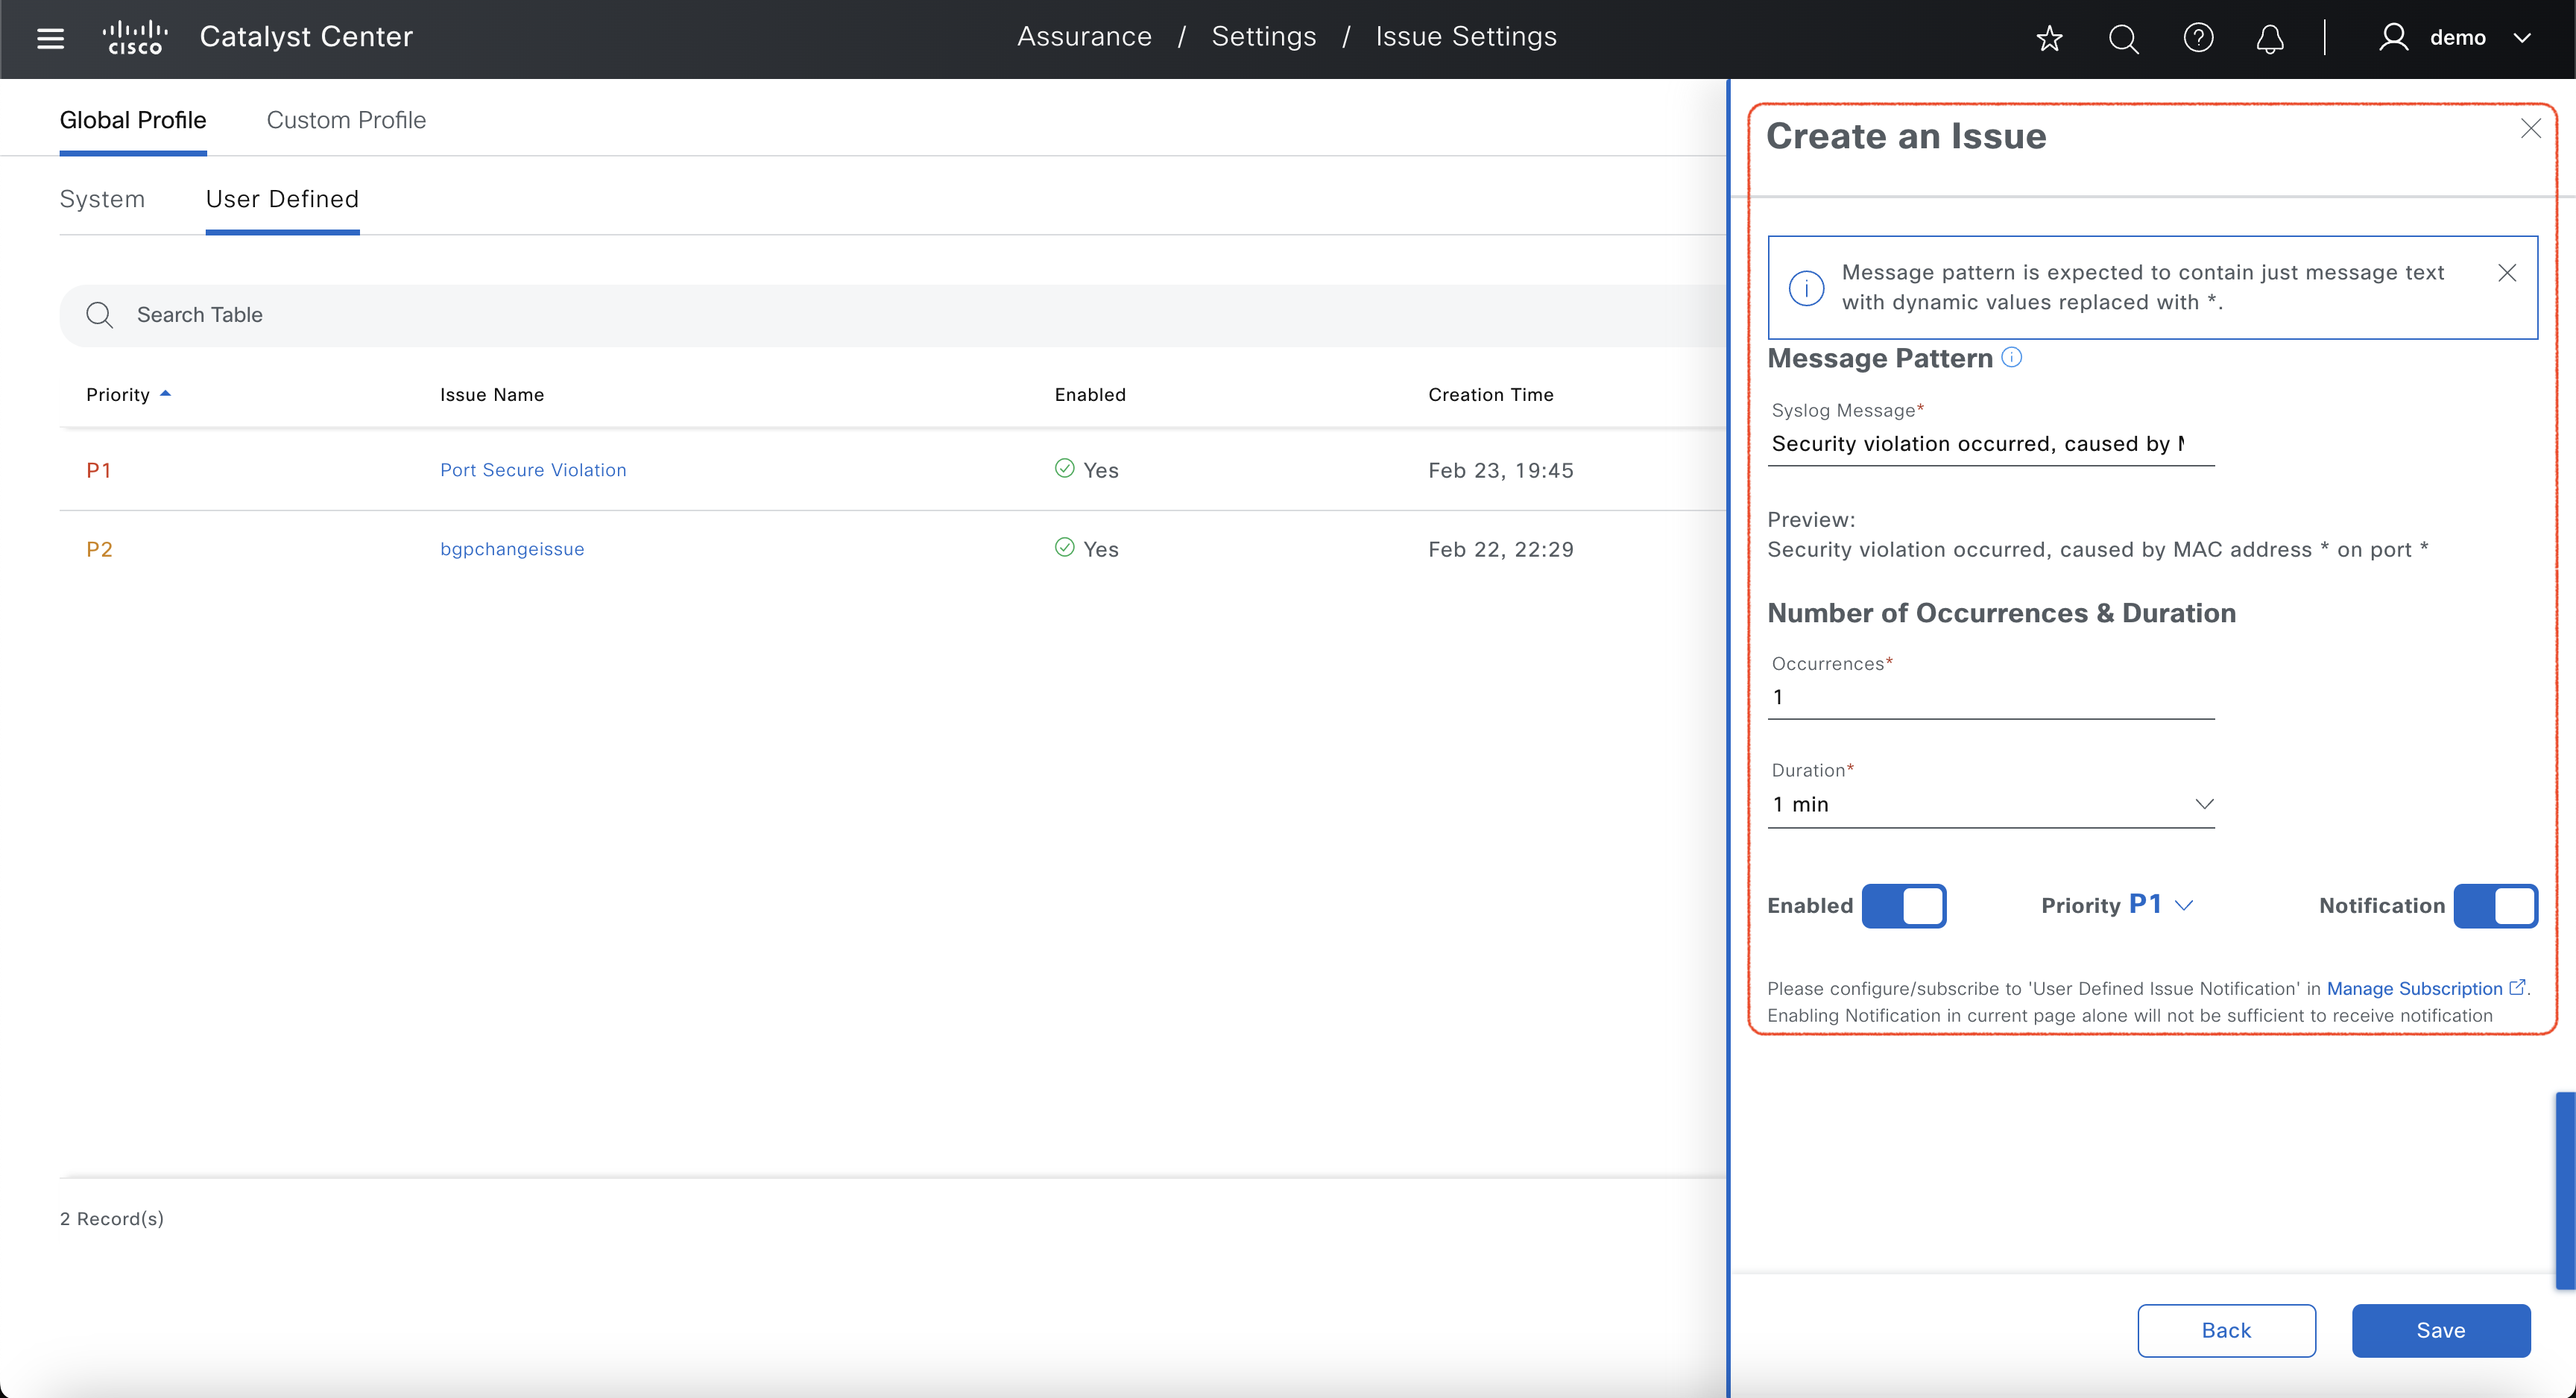Click the Cisco logo

pos(135,37)
